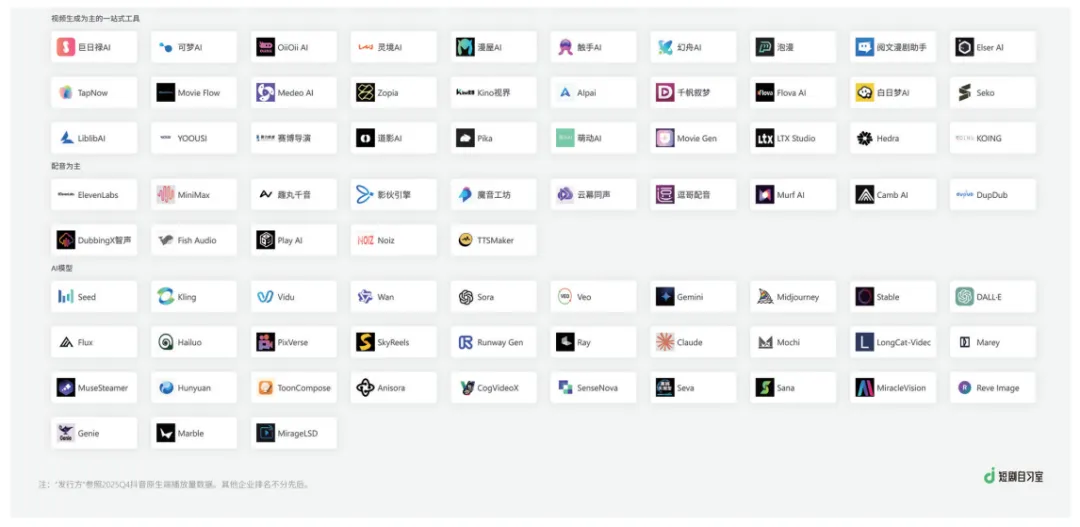The height and width of the screenshot is (527, 1080).
Task: Click the Zopia logo icon
Action: click(366, 92)
